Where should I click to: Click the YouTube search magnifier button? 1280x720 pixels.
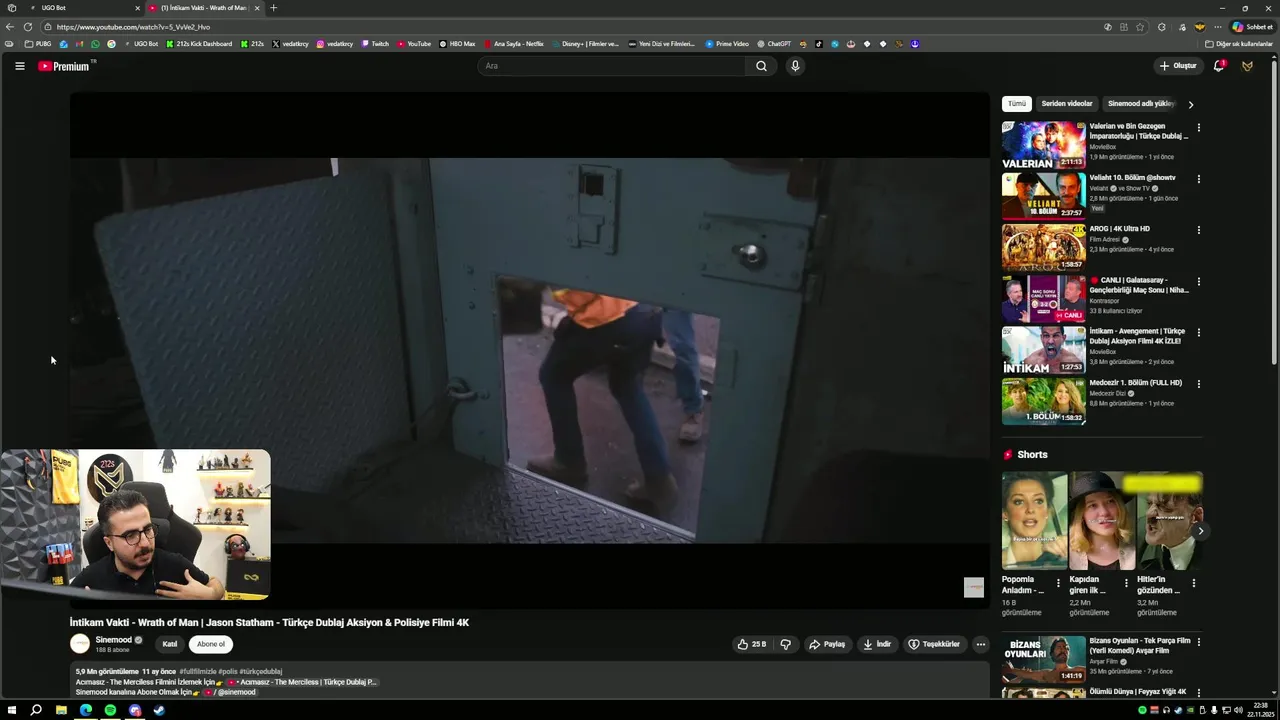click(761, 66)
